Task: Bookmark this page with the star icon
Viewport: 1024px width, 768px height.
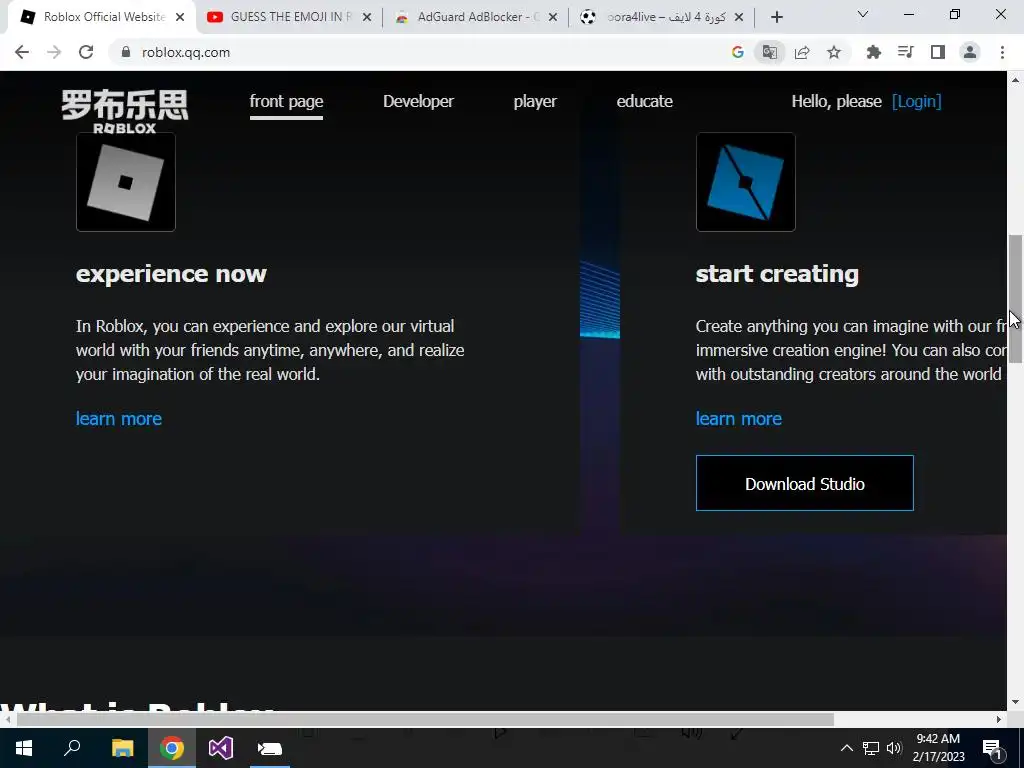Action: (833, 52)
